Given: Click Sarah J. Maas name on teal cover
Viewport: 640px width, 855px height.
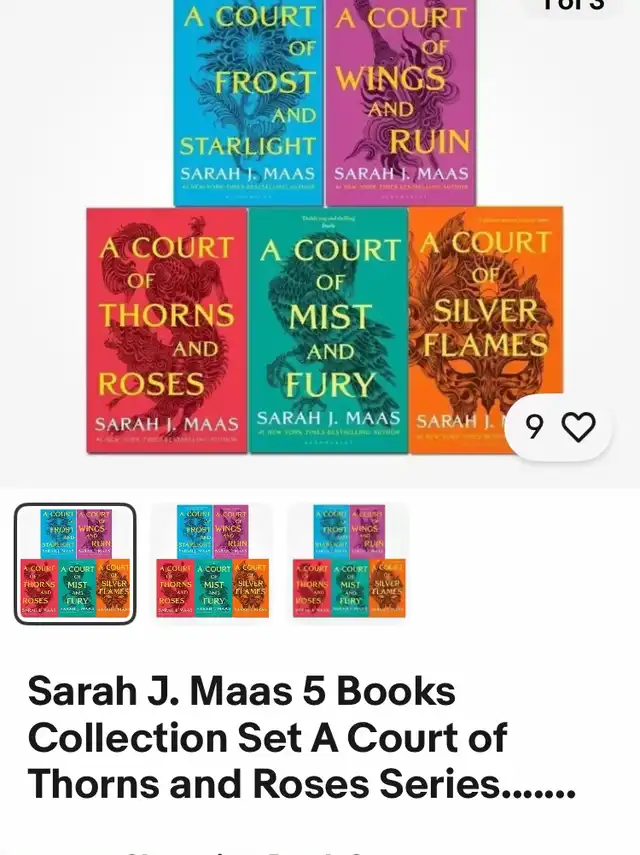Looking at the screenshot, I should (x=329, y=418).
